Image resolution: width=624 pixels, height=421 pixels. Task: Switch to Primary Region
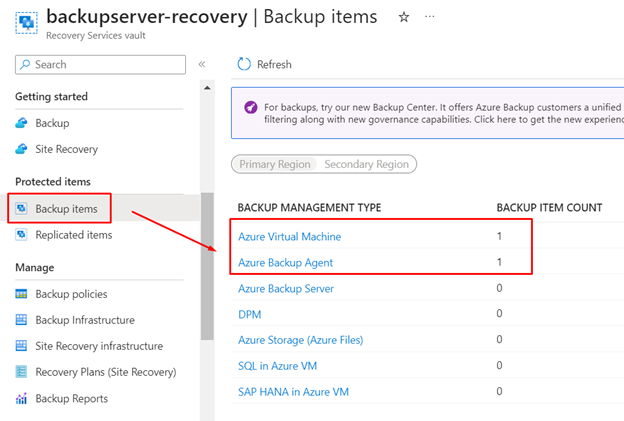(x=275, y=164)
